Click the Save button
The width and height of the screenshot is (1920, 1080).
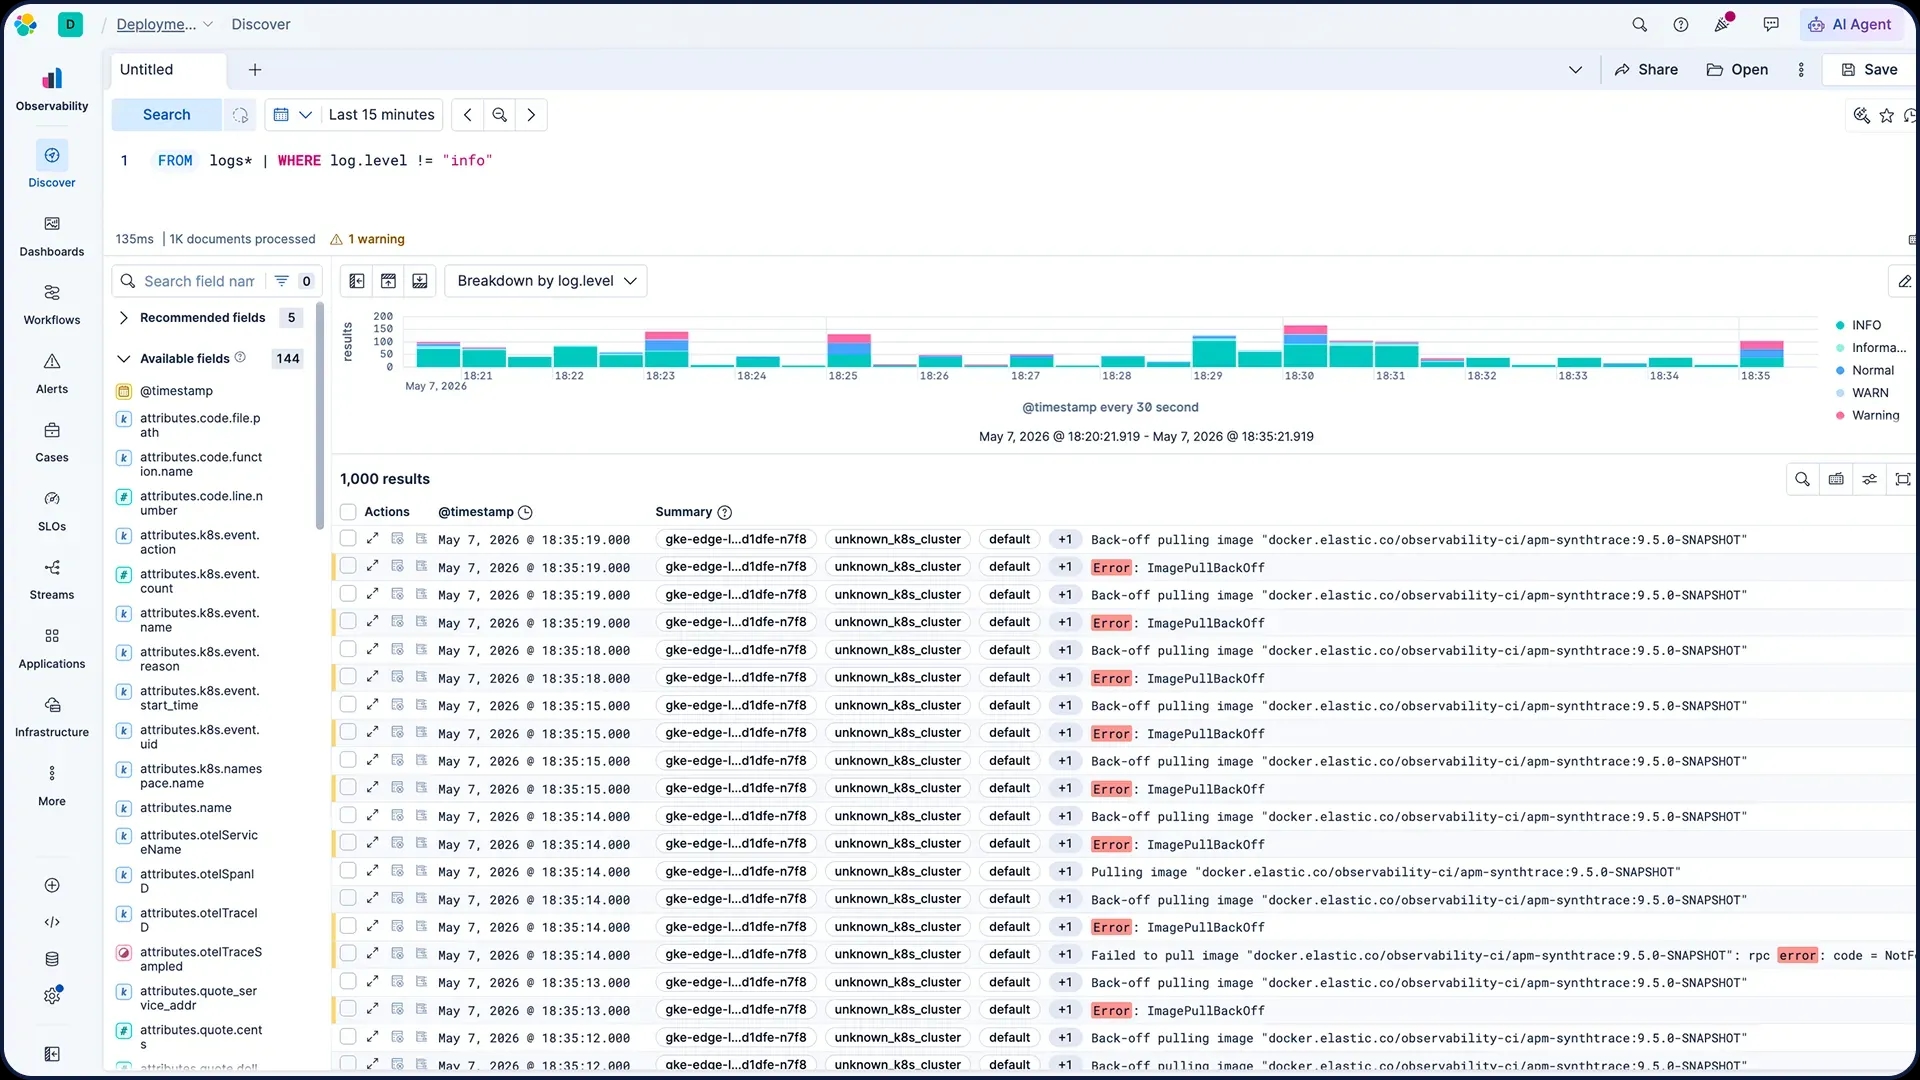tap(1869, 70)
